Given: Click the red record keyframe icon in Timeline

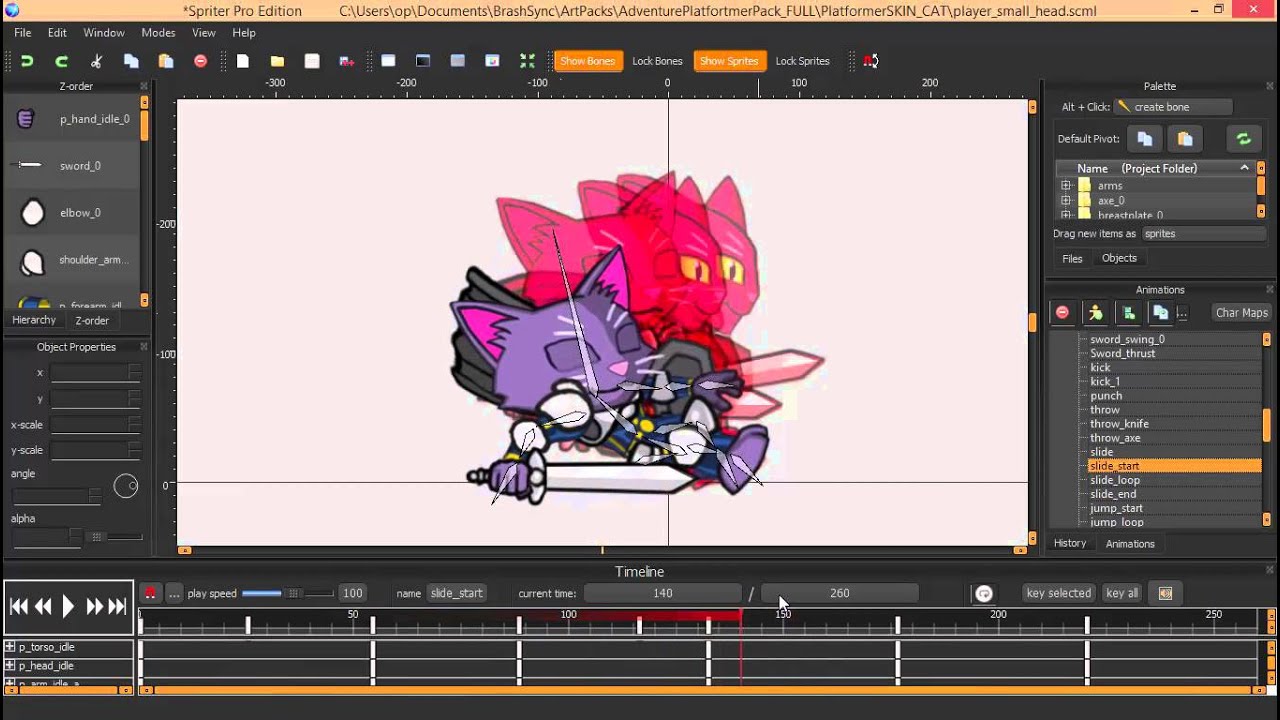Looking at the screenshot, I should [x=150, y=593].
